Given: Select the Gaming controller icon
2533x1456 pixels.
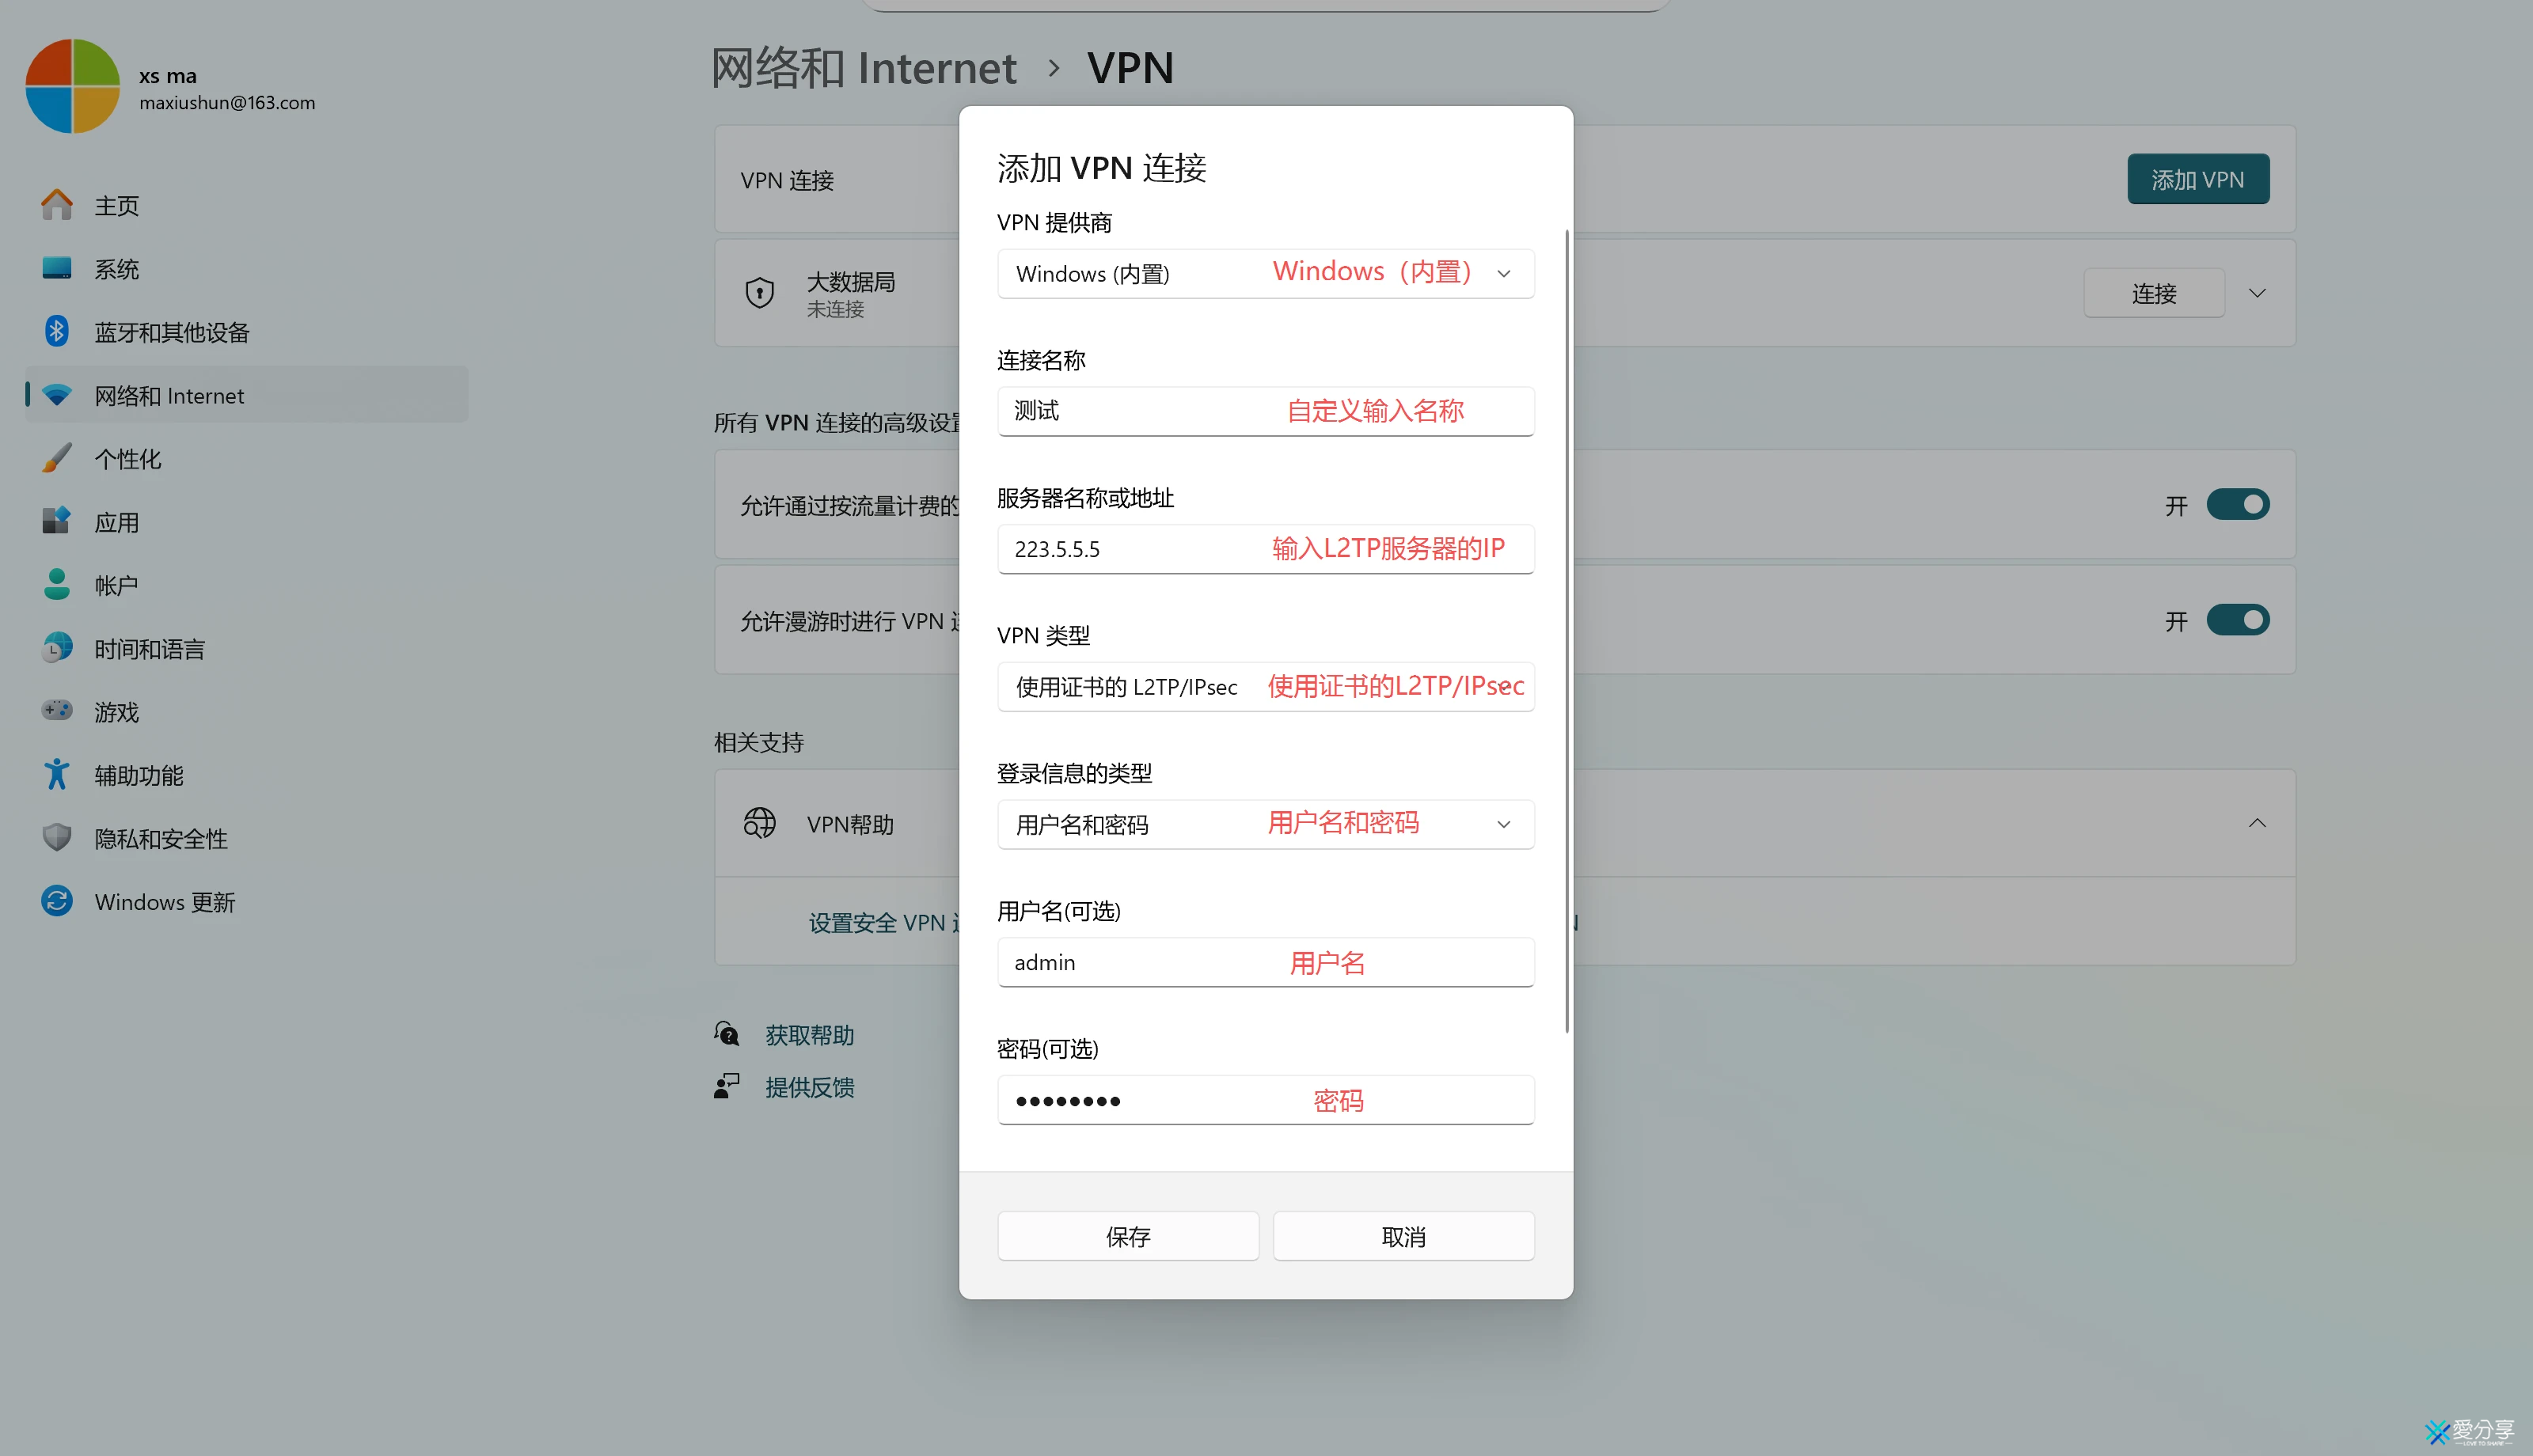Looking at the screenshot, I should pyautogui.click(x=57, y=711).
